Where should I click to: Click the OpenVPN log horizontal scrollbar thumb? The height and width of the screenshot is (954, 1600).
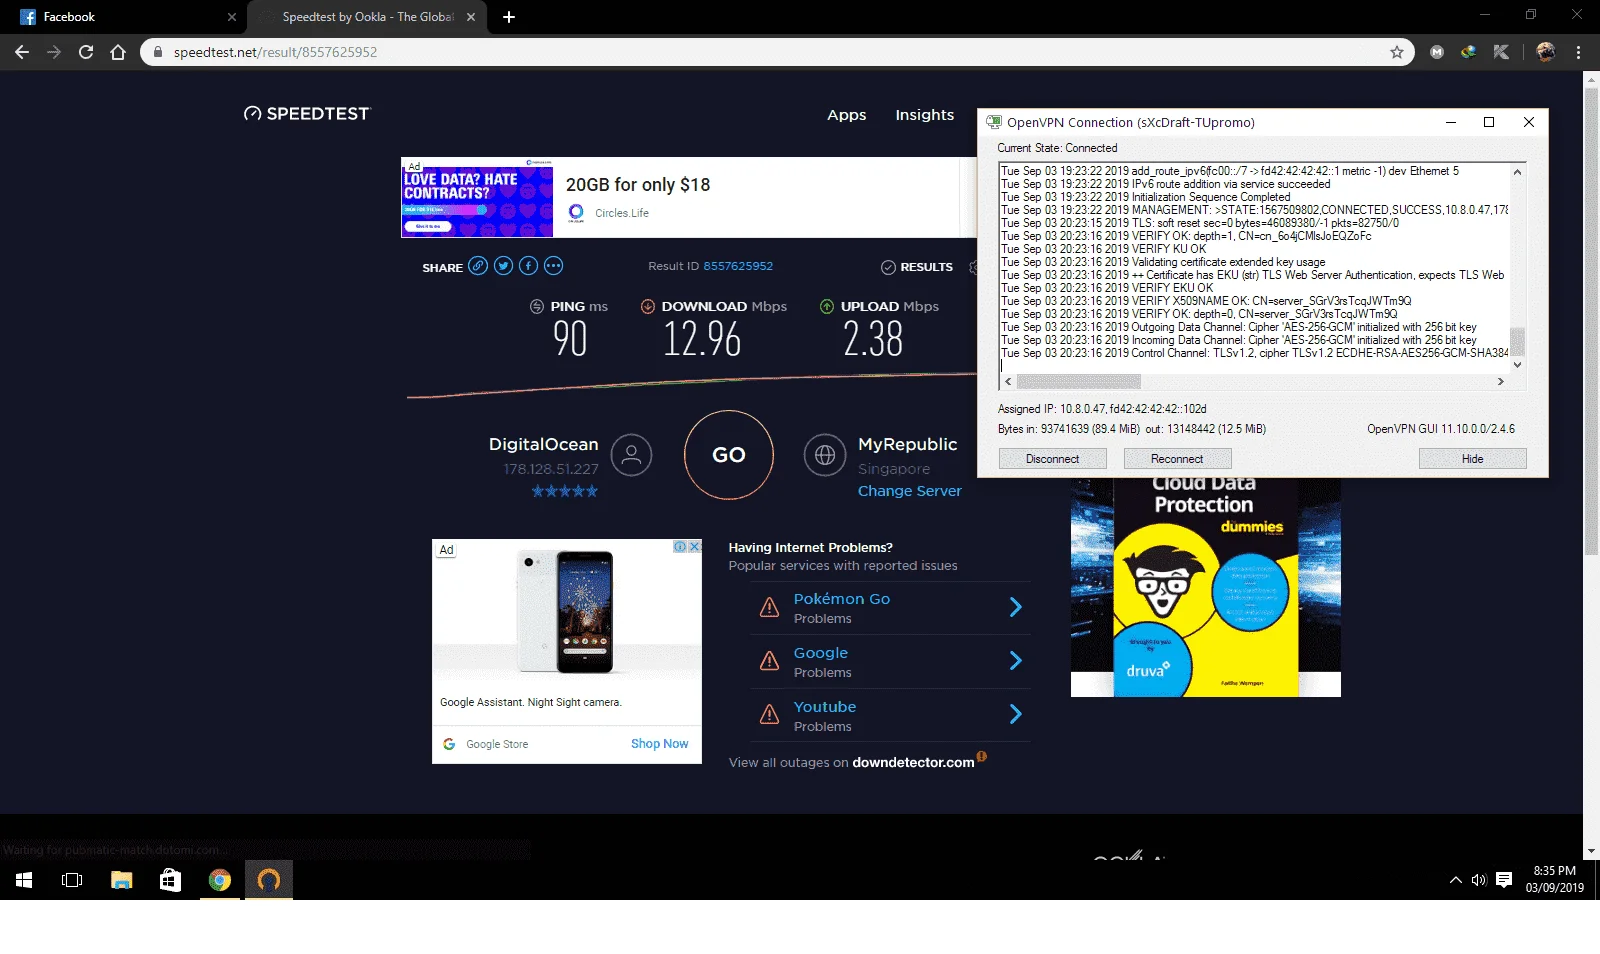1078,382
